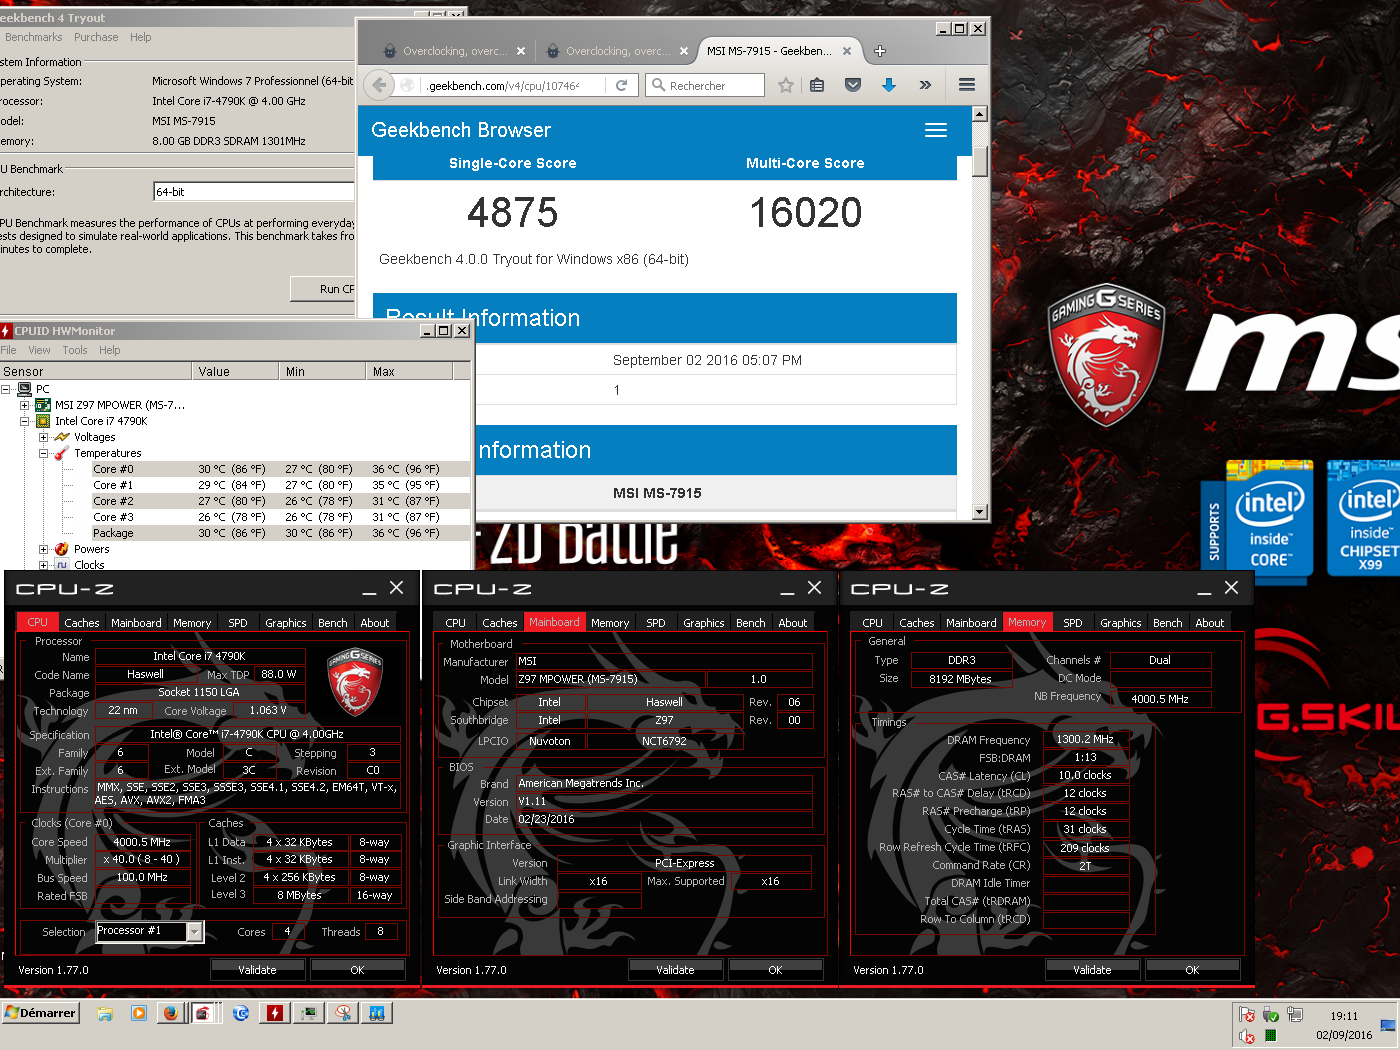Open Firefox bookmarks list icon

pyautogui.click(x=817, y=85)
